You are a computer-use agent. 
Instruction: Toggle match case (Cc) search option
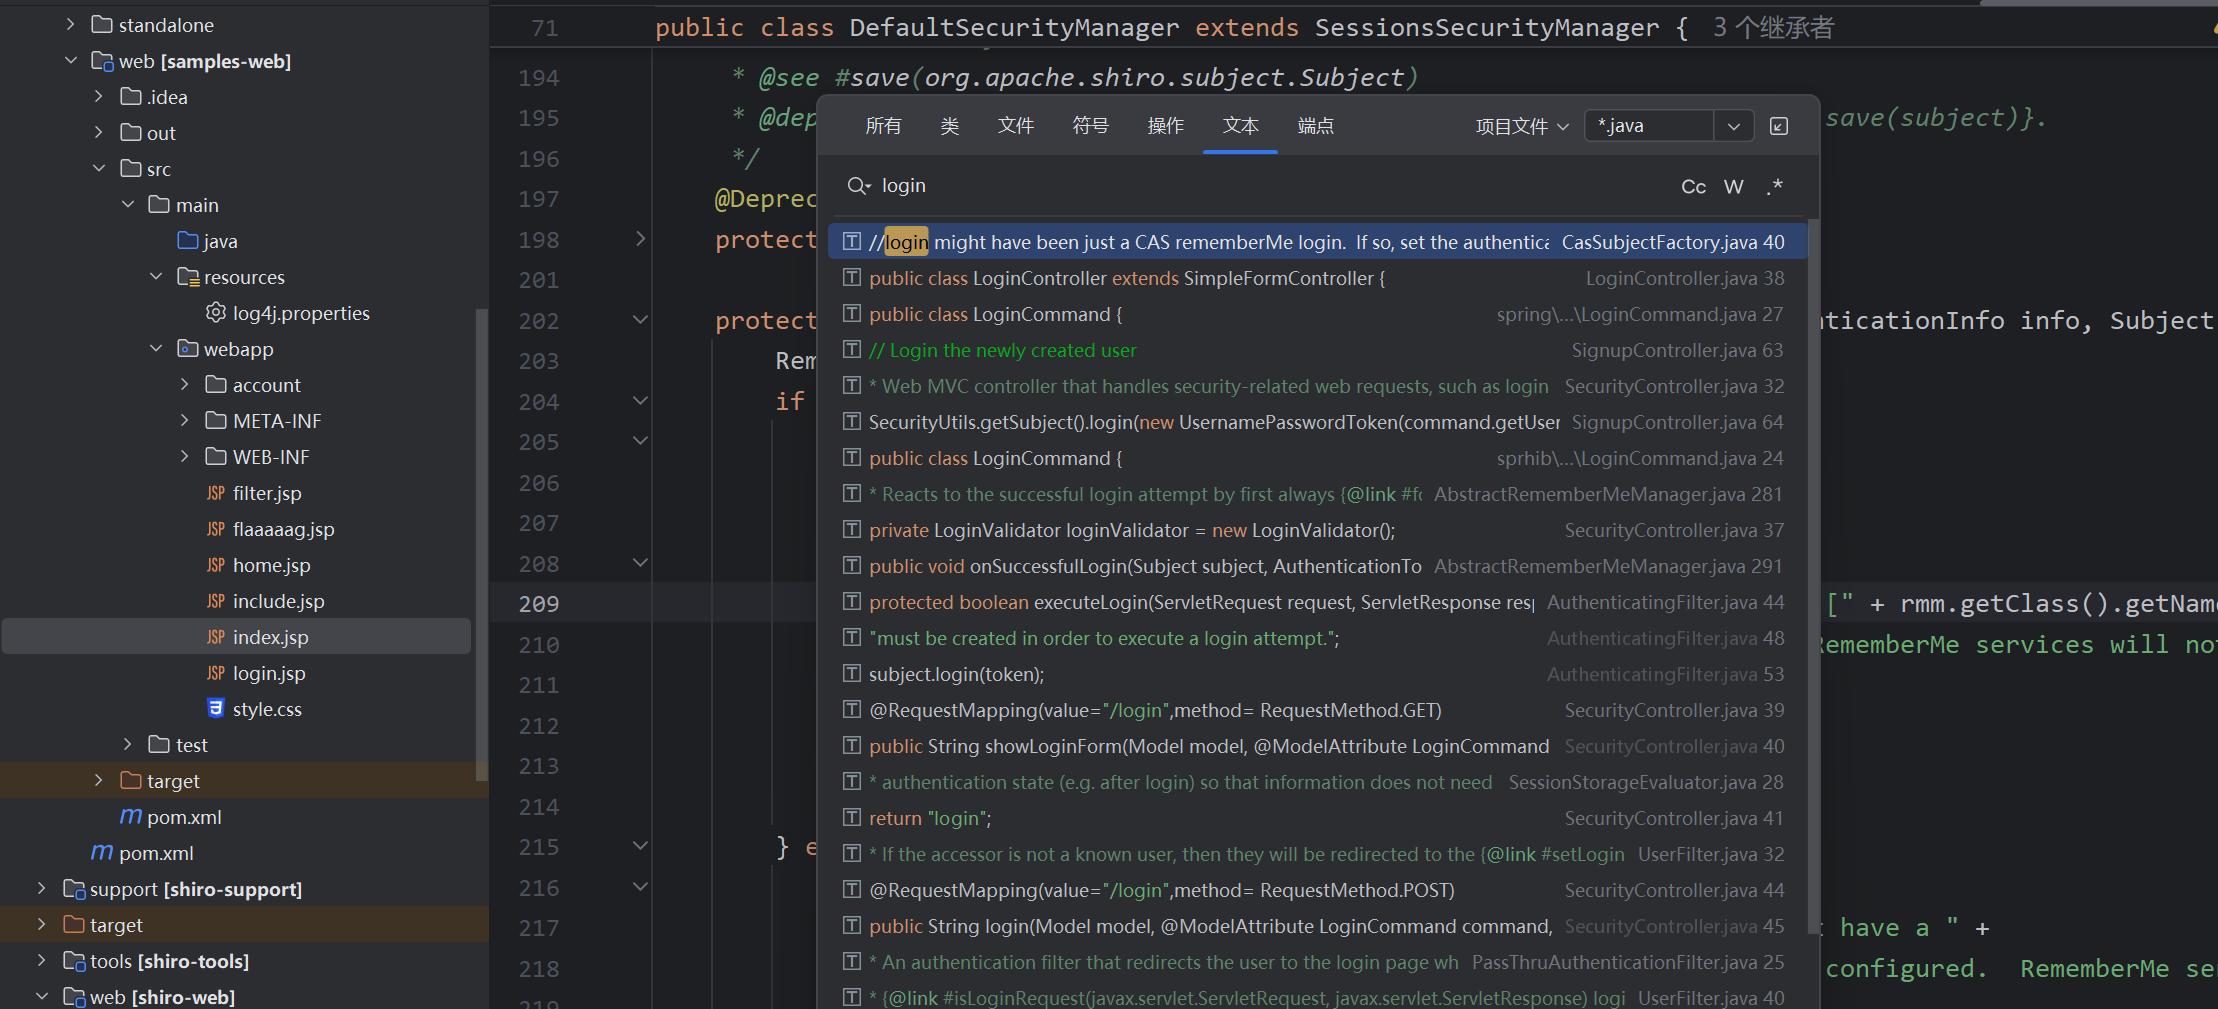click(1693, 187)
